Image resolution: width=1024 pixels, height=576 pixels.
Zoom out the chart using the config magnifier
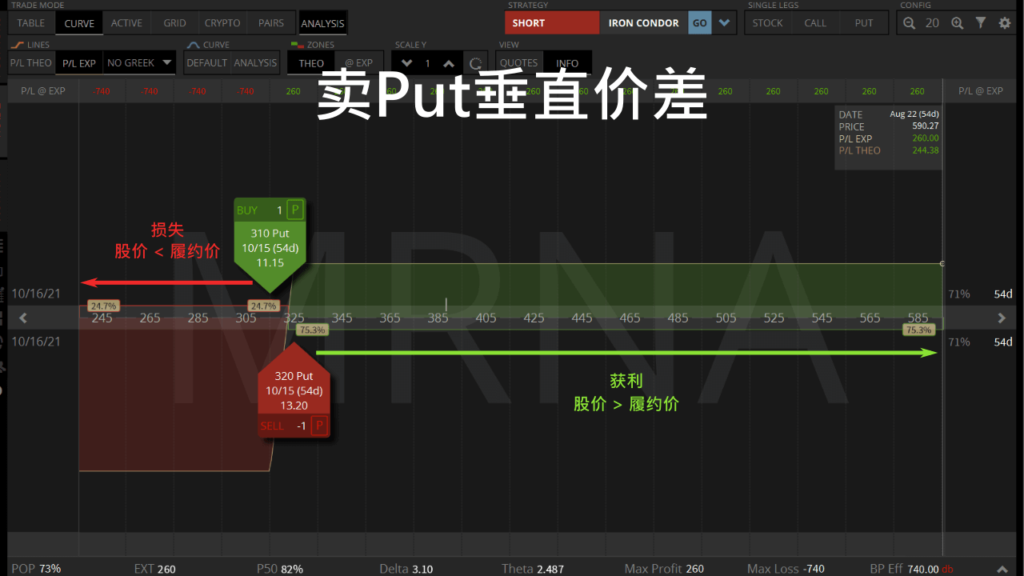[908, 24]
